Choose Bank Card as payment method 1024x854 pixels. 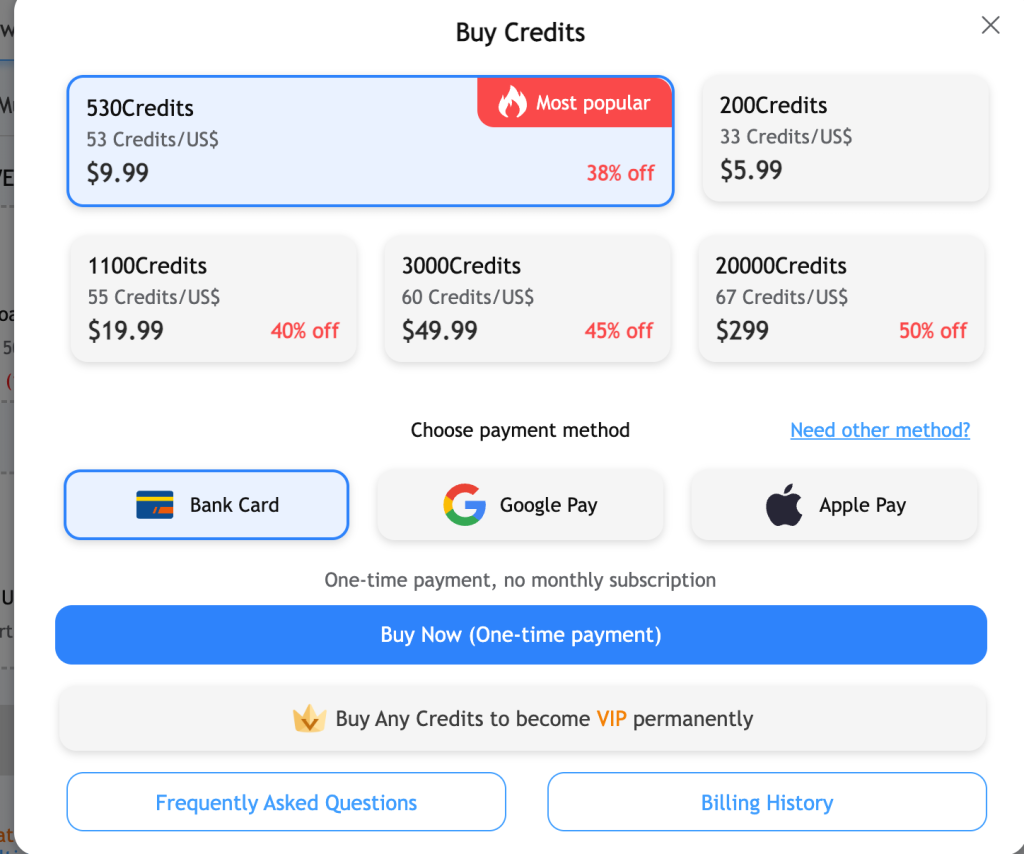coord(207,505)
